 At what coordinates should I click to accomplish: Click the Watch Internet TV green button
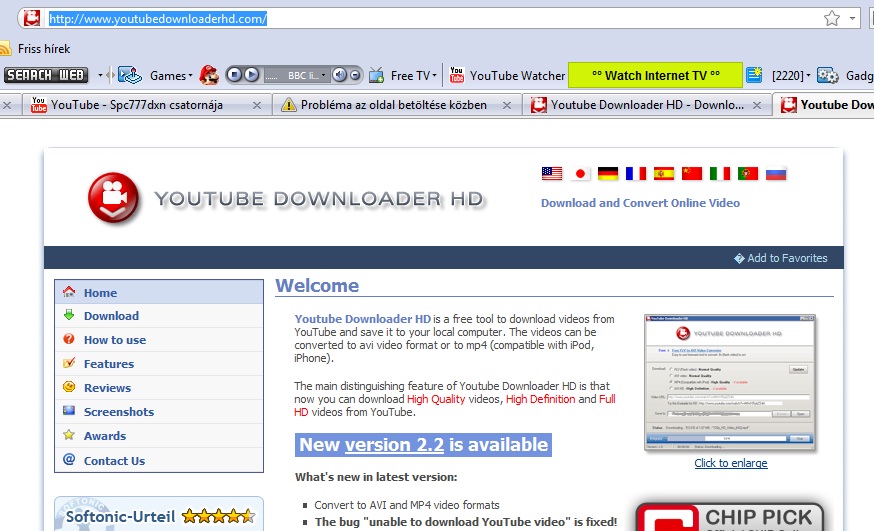pos(656,75)
